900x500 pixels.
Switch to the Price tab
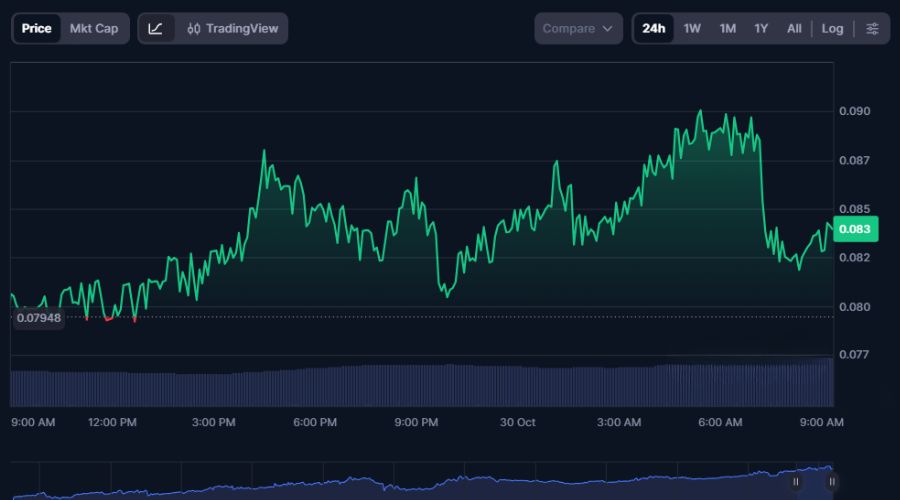click(x=36, y=29)
